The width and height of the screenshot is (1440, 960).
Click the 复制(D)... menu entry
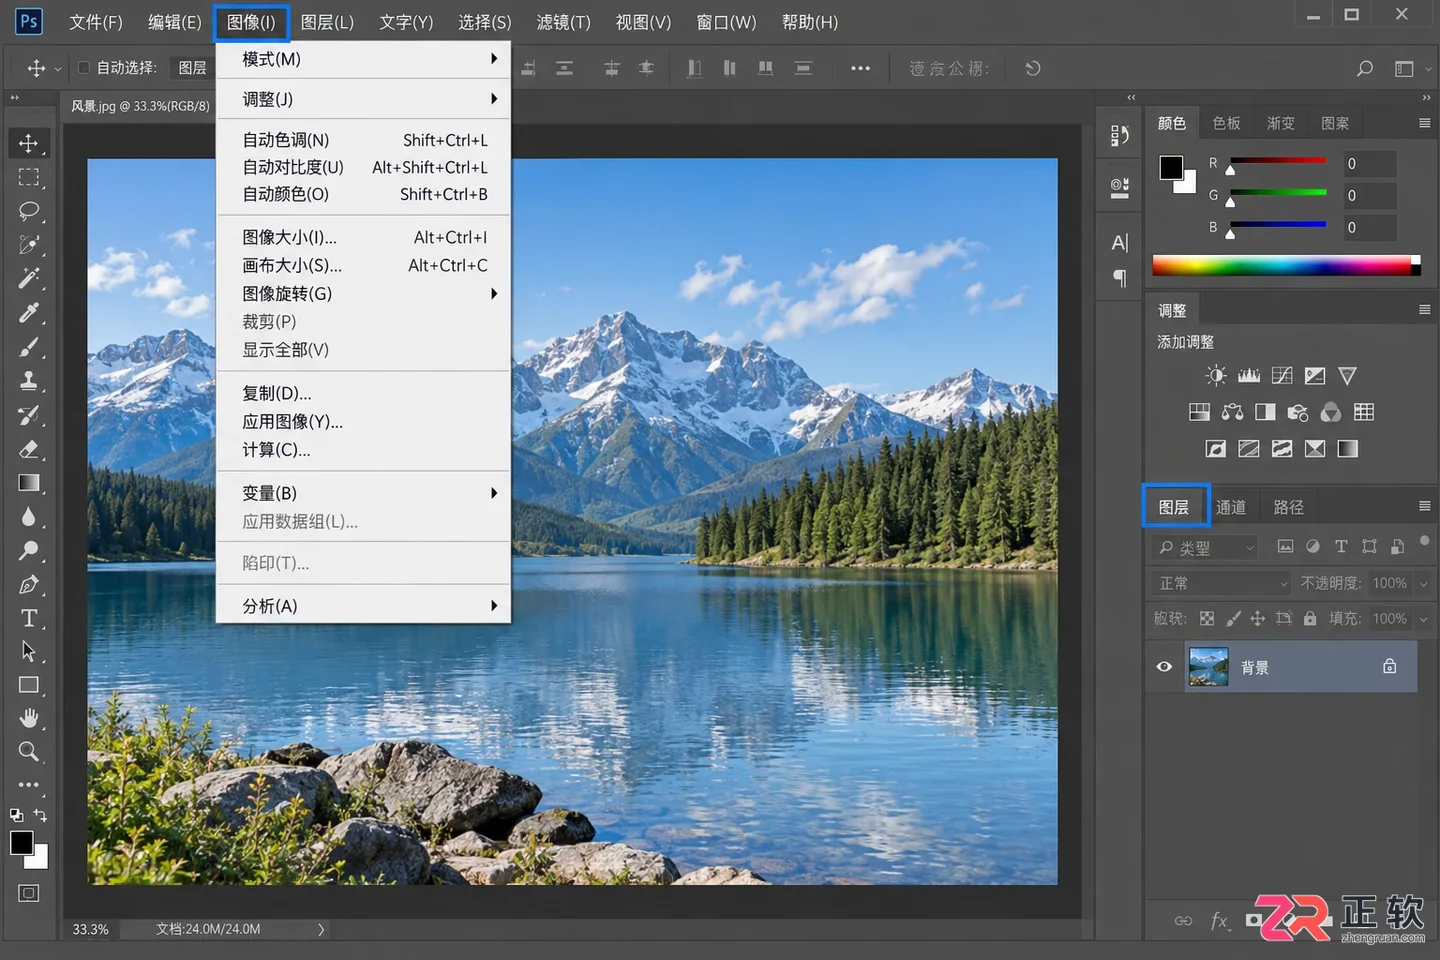(x=363, y=394)
